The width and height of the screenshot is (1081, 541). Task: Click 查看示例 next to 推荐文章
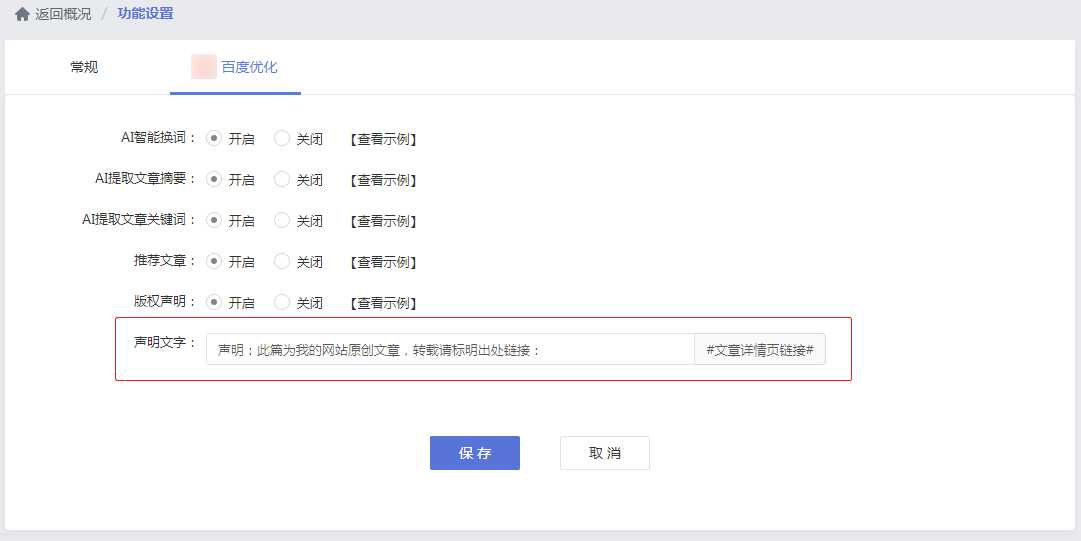(383, 262)
